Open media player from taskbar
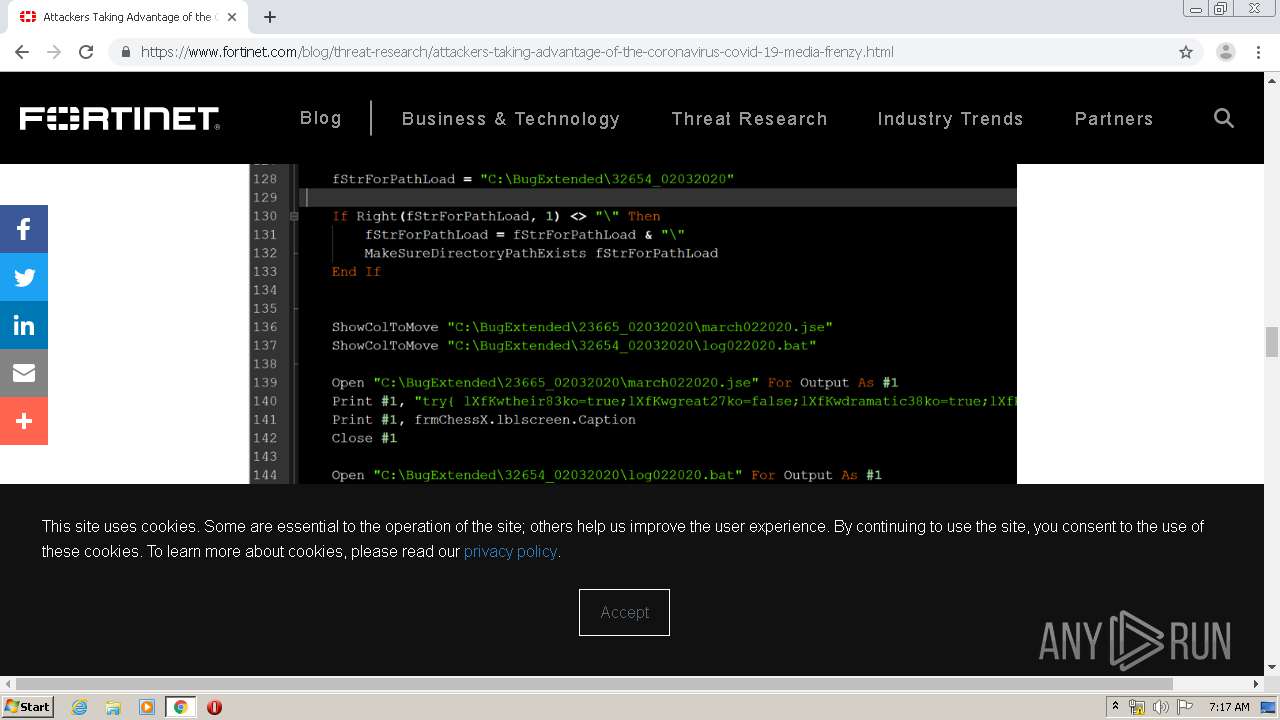 147,707
